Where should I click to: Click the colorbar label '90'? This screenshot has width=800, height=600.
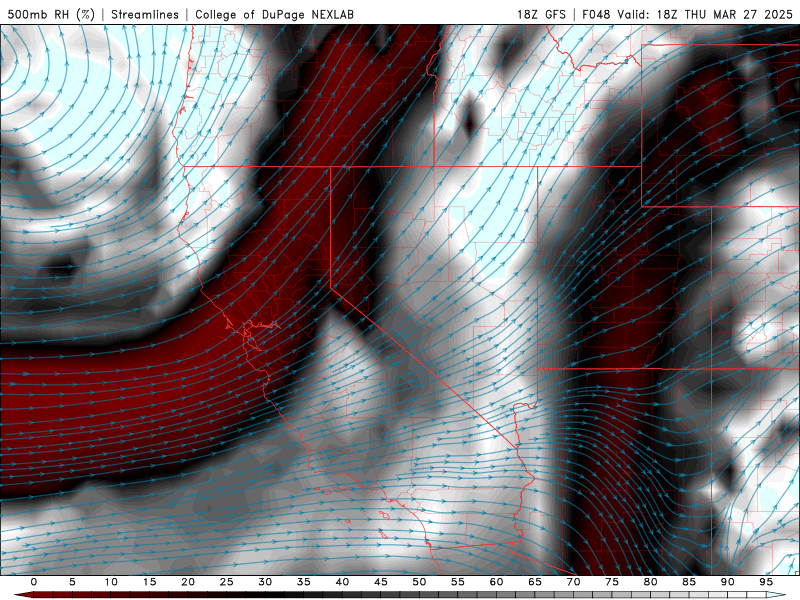[728, 582]
